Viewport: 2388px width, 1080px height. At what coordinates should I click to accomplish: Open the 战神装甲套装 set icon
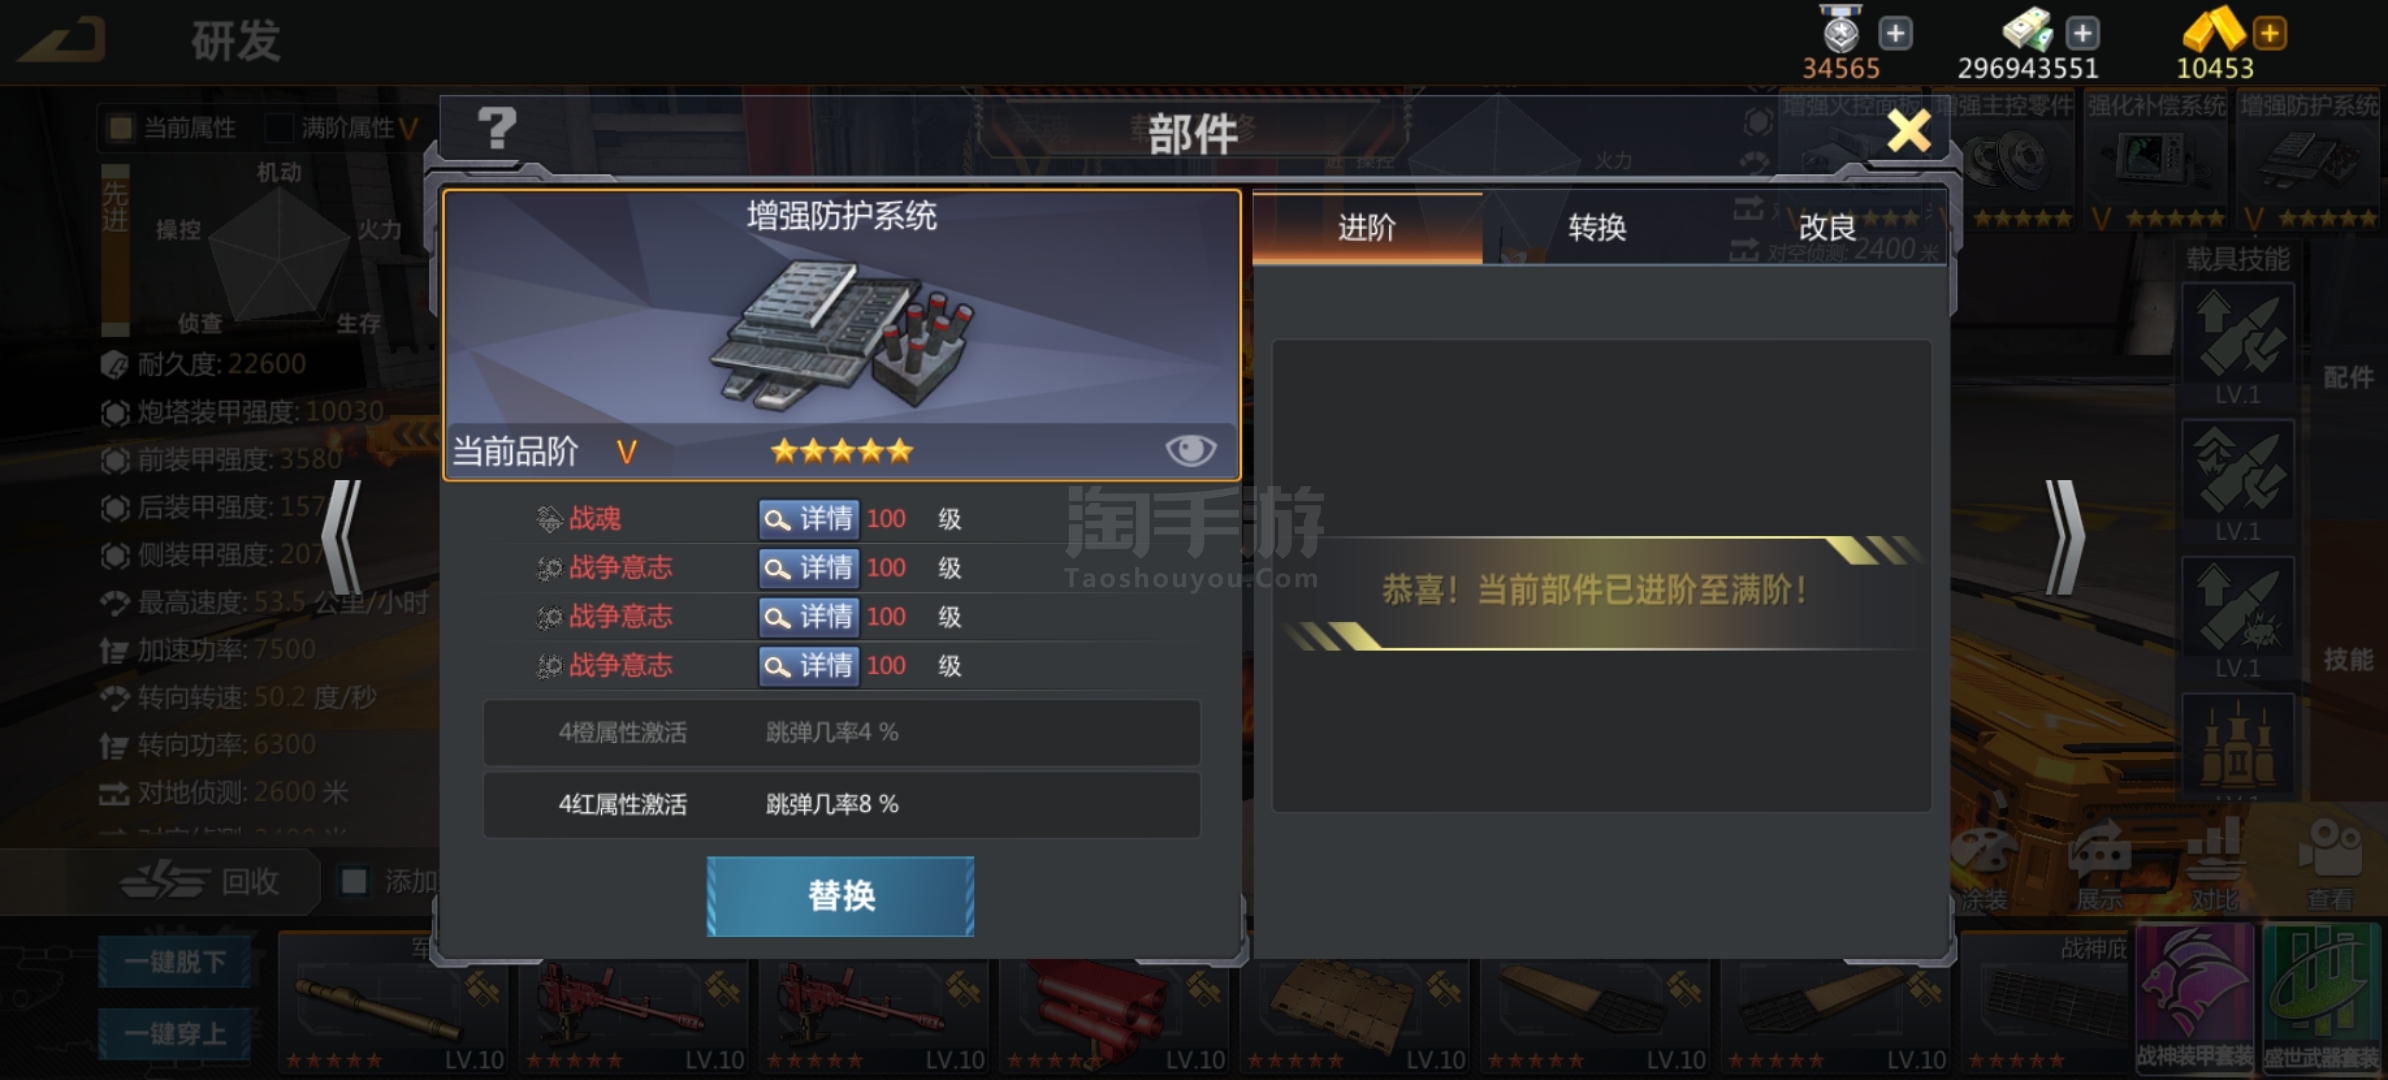[x=2196, y=998]
